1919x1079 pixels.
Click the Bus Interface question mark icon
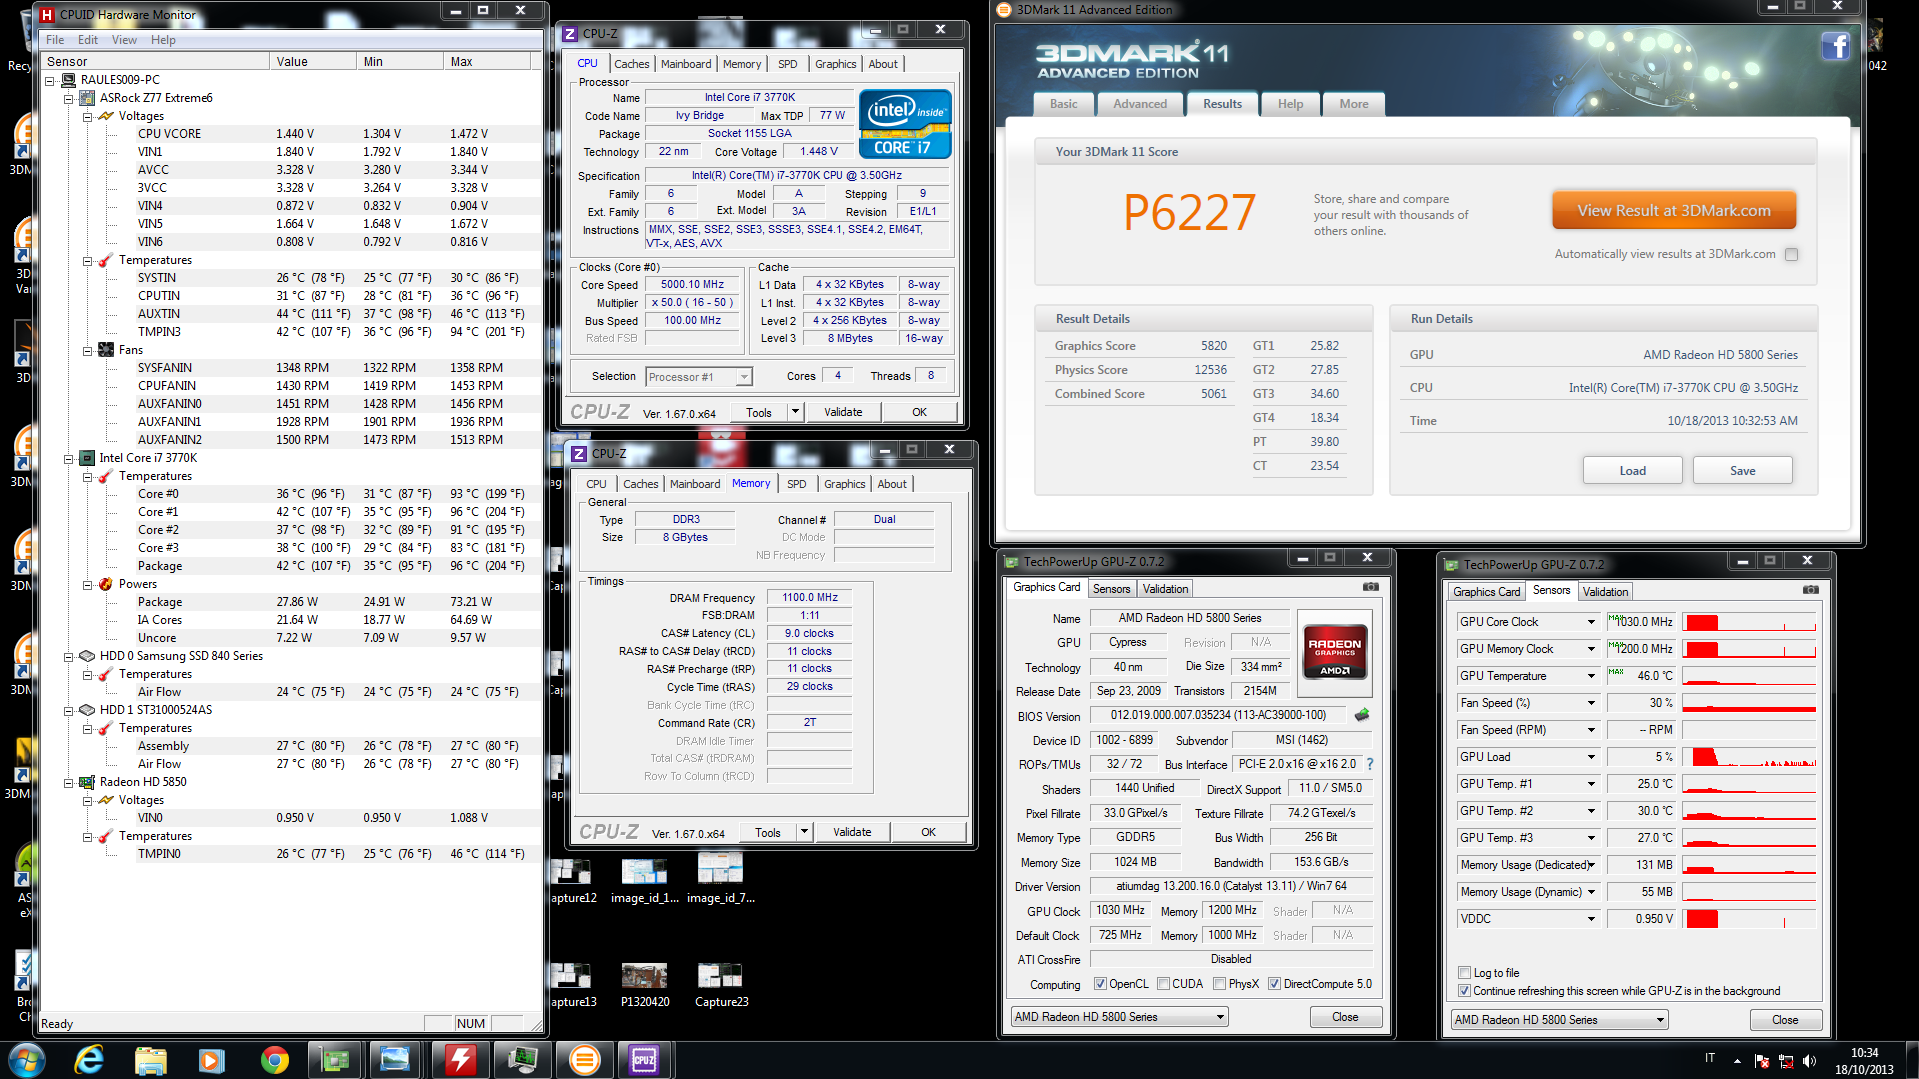point(1369,764)
